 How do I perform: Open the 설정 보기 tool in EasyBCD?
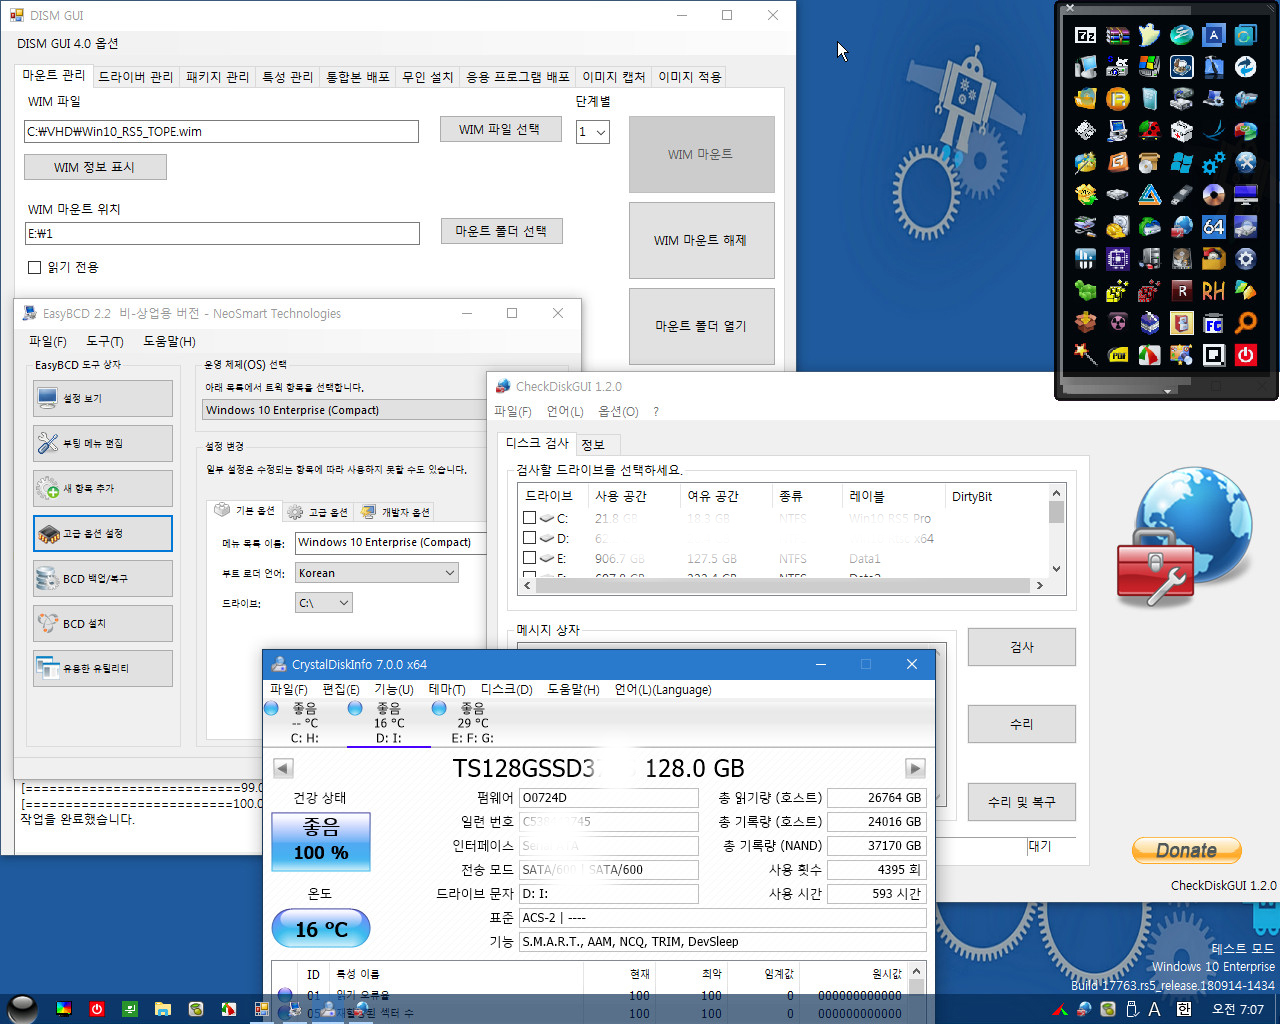(x=103, y=398)
